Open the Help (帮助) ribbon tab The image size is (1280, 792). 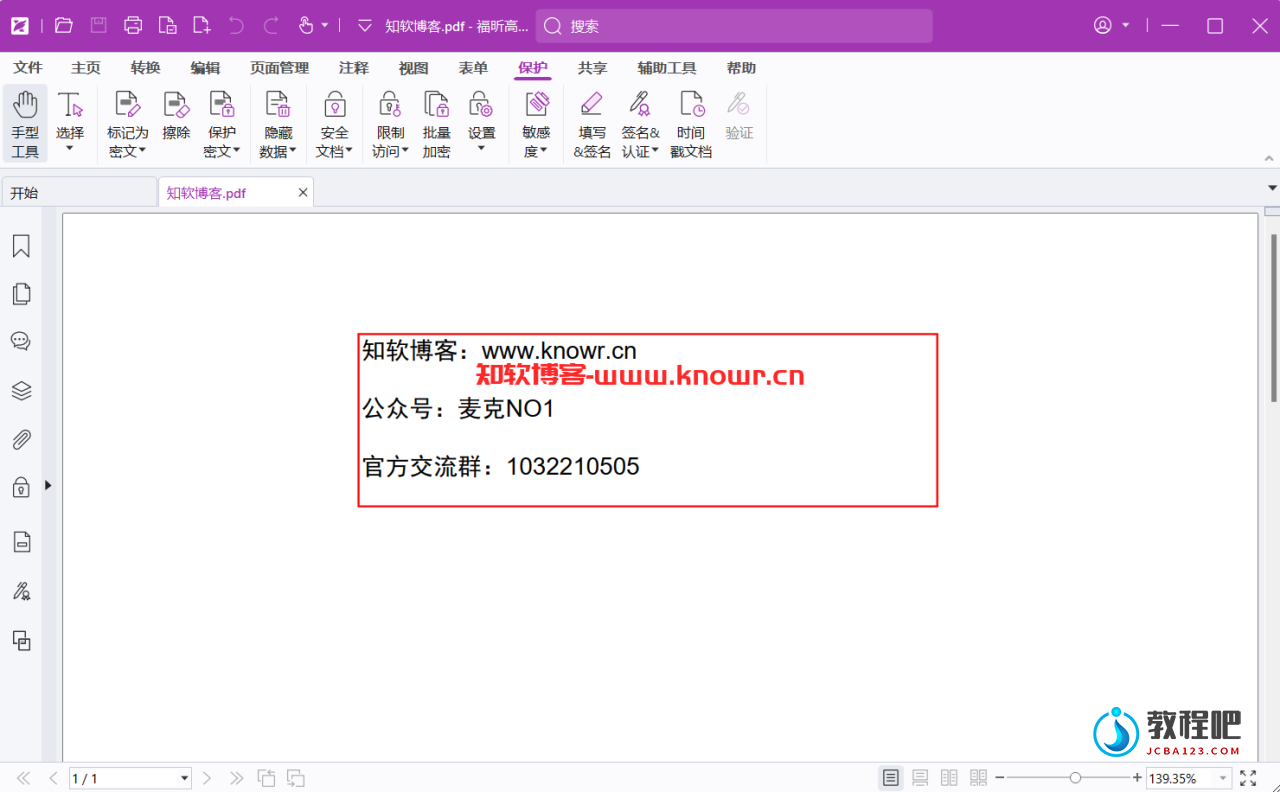point(741,68)
